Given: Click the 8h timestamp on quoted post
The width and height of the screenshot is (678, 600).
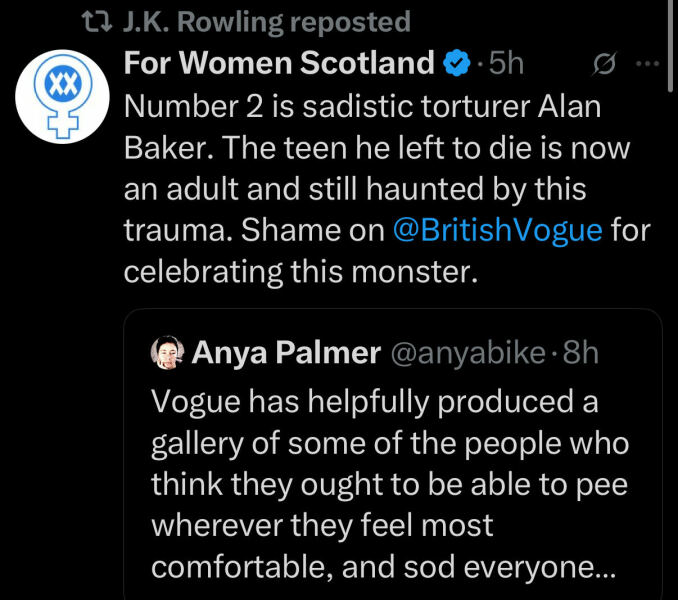Looking at the screenshot, I should pos(581,352).
